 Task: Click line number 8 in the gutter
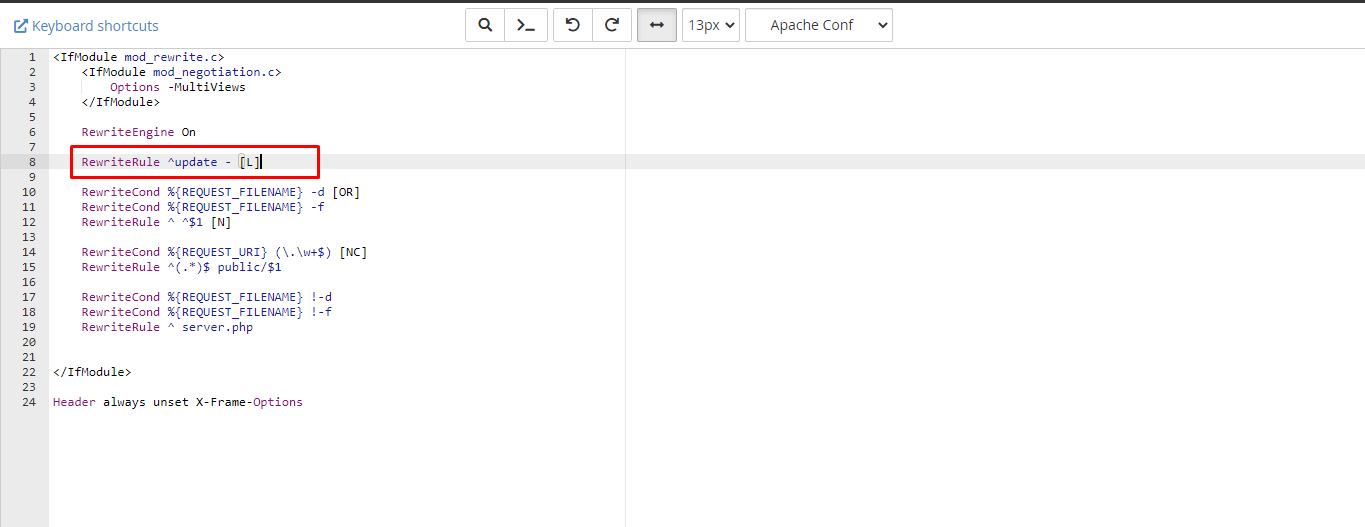coord(32,162)
